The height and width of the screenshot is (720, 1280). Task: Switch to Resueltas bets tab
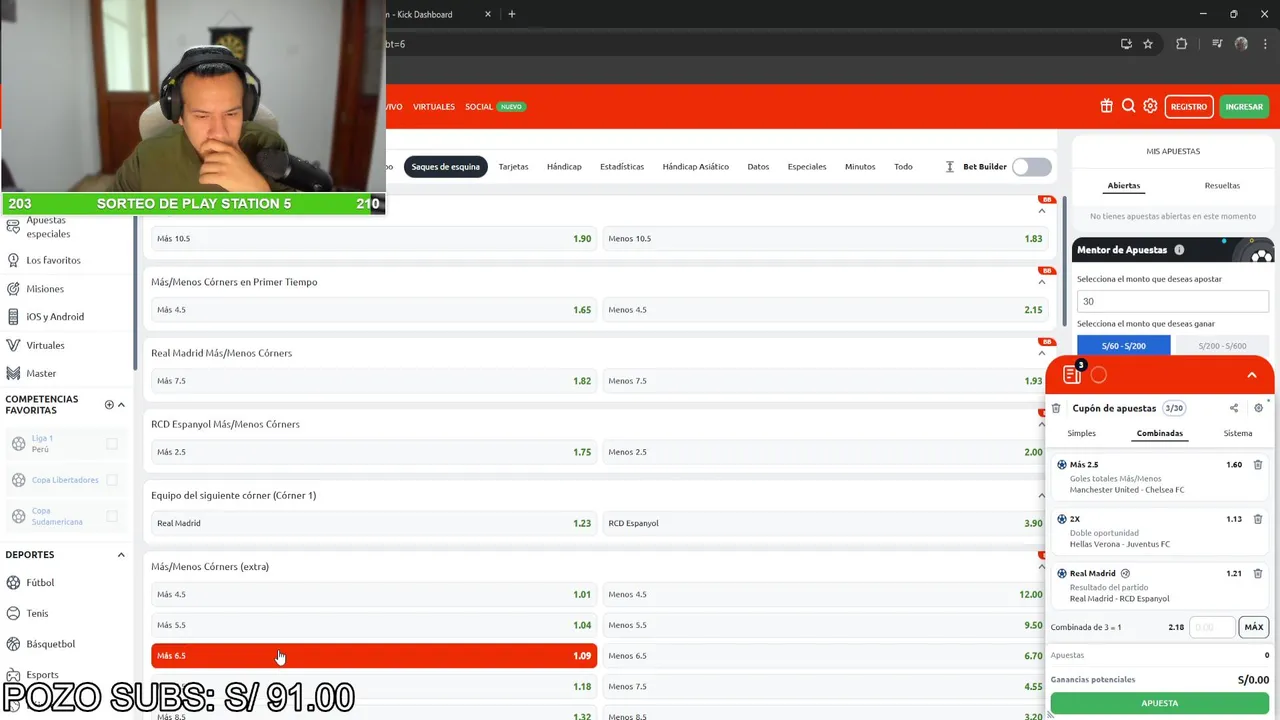1222,185
